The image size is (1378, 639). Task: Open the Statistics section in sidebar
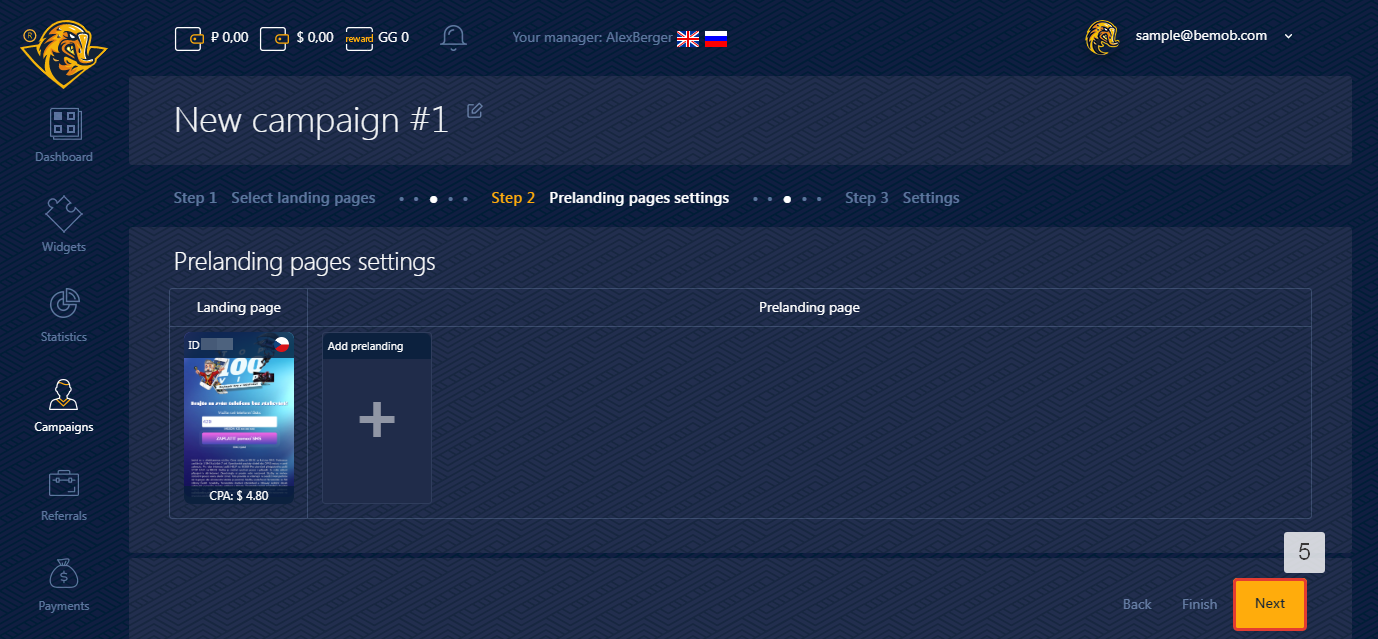coord(63,313)
